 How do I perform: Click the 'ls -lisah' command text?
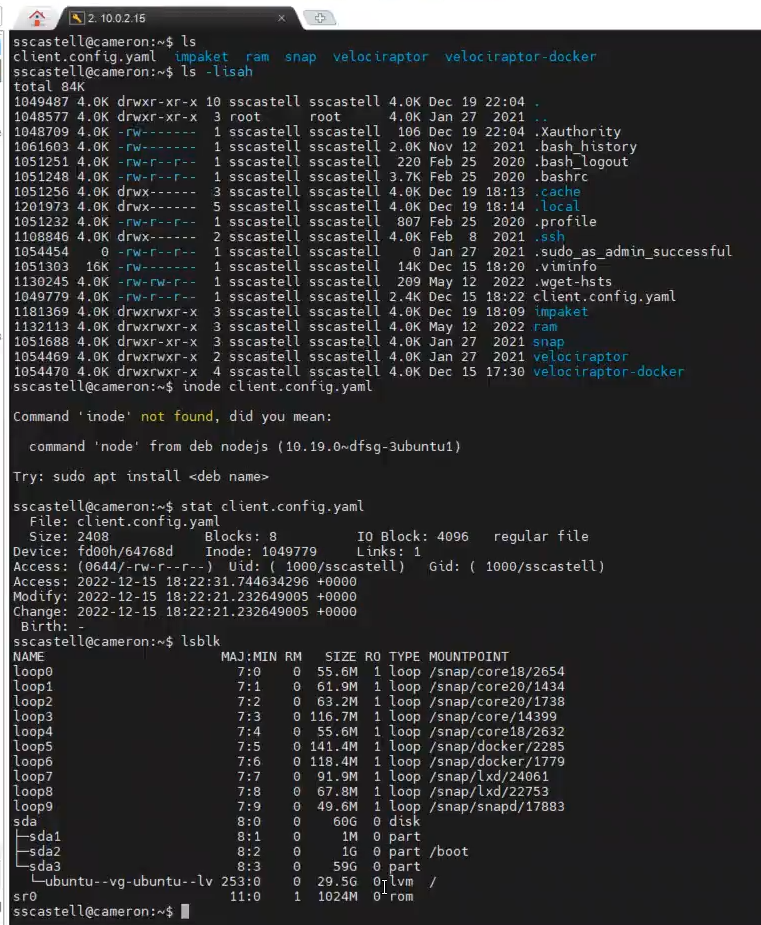pos(217,71)
